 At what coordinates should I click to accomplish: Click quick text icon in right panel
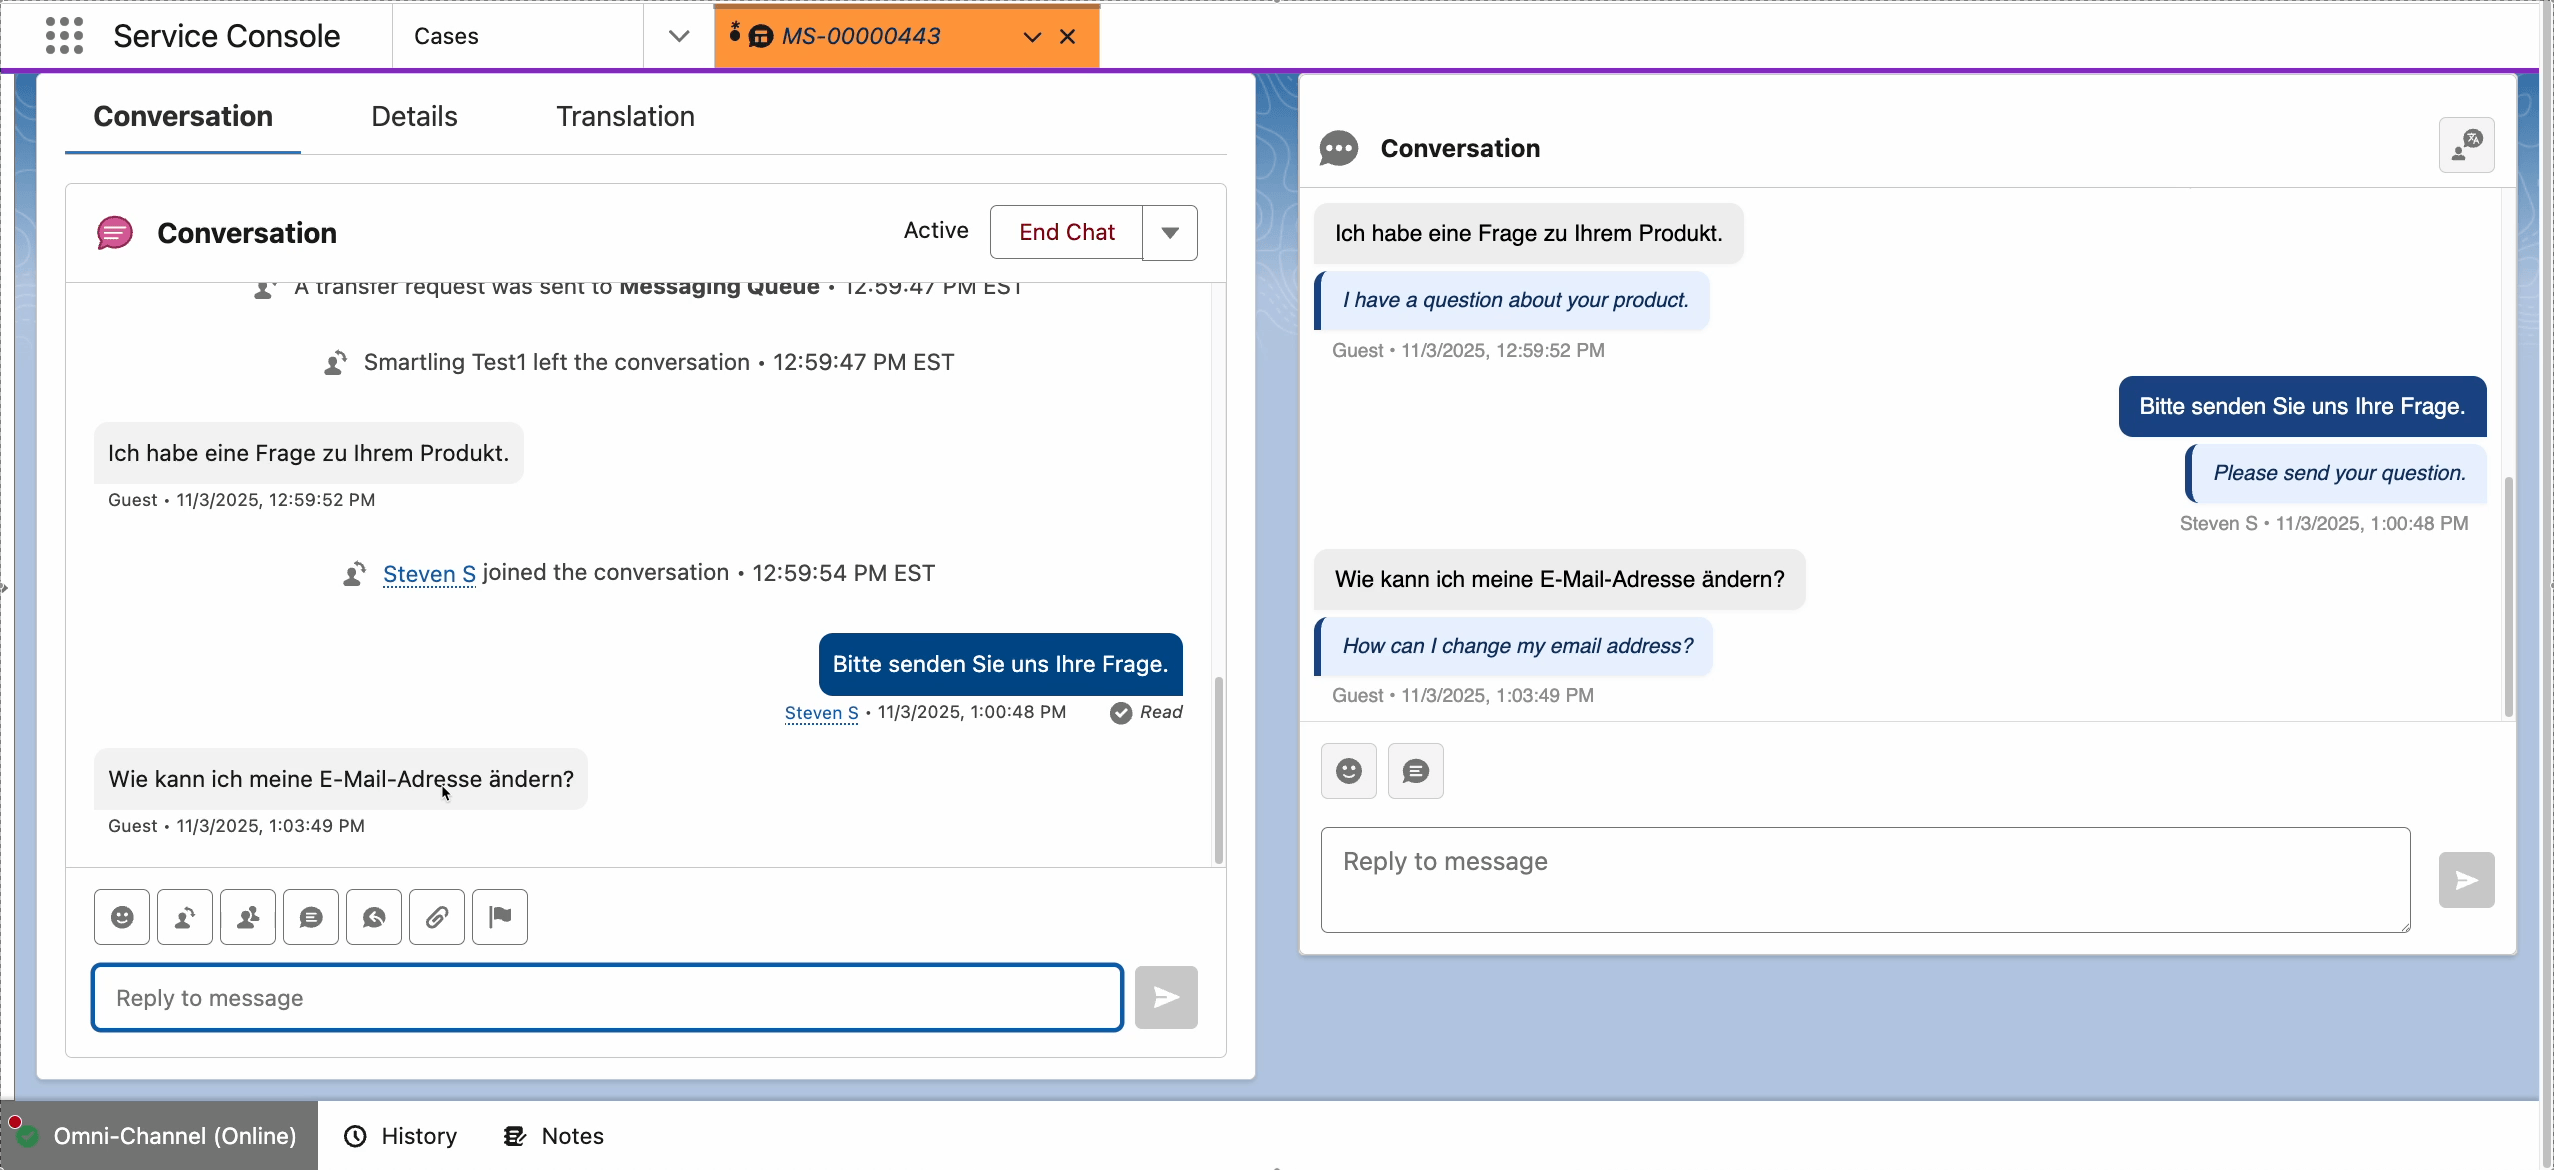[x=1415, y=771]
